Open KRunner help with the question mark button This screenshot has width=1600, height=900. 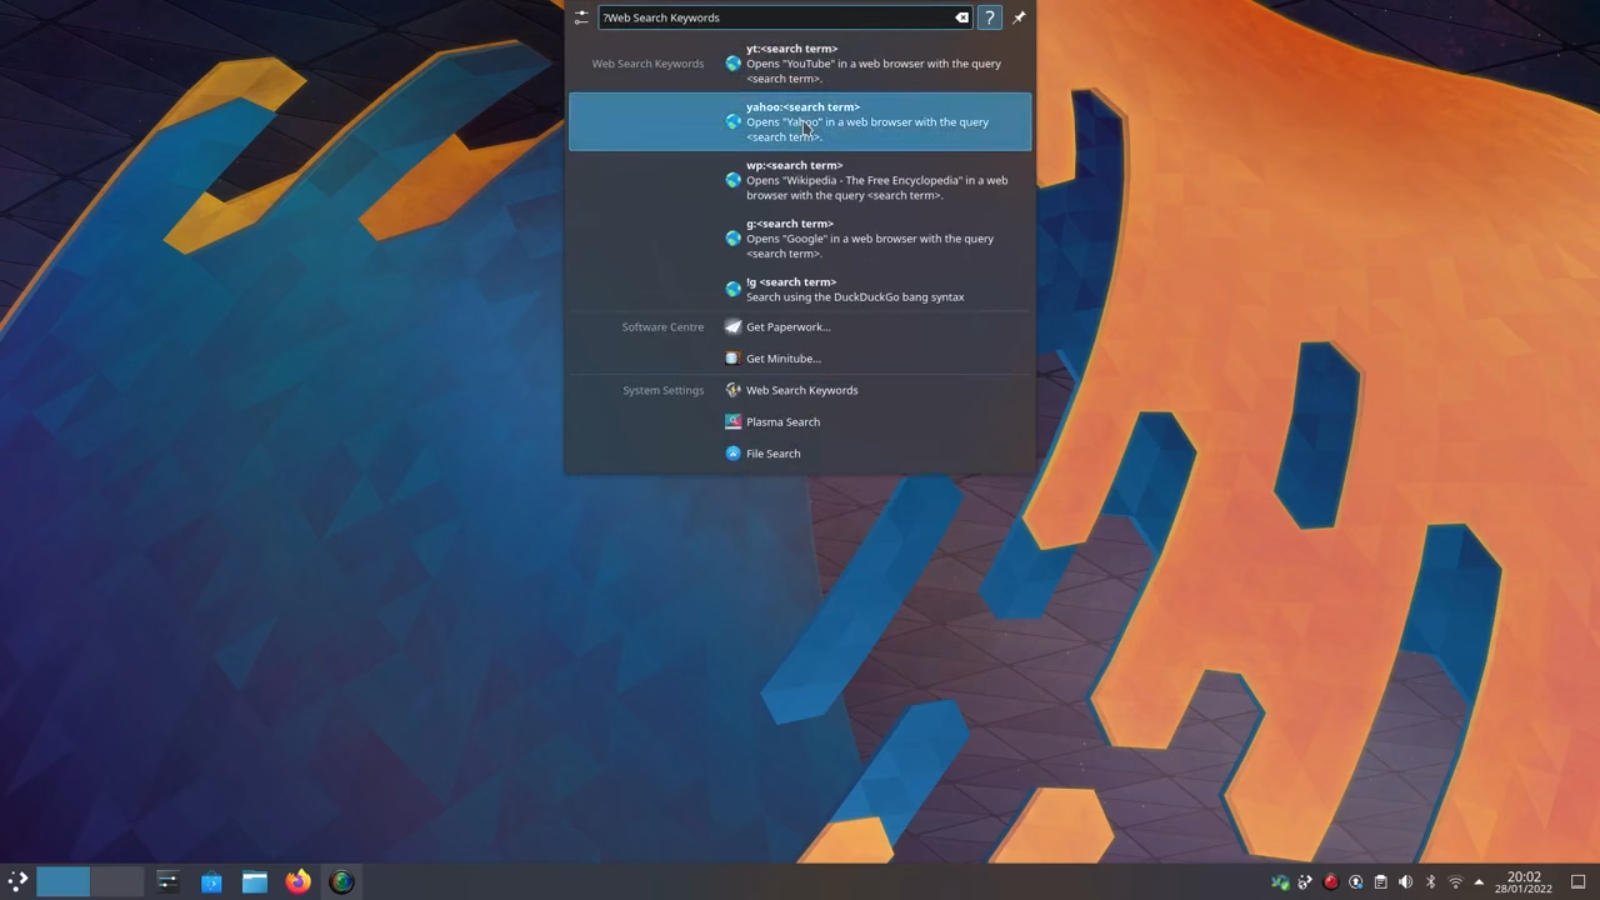(x=989, y=17)
